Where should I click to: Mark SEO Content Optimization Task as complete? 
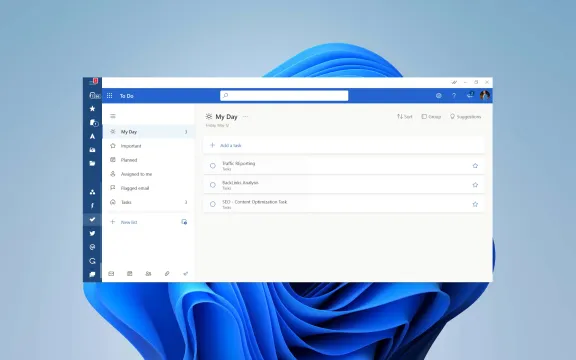pyautogui.click(x=213, y=204)
